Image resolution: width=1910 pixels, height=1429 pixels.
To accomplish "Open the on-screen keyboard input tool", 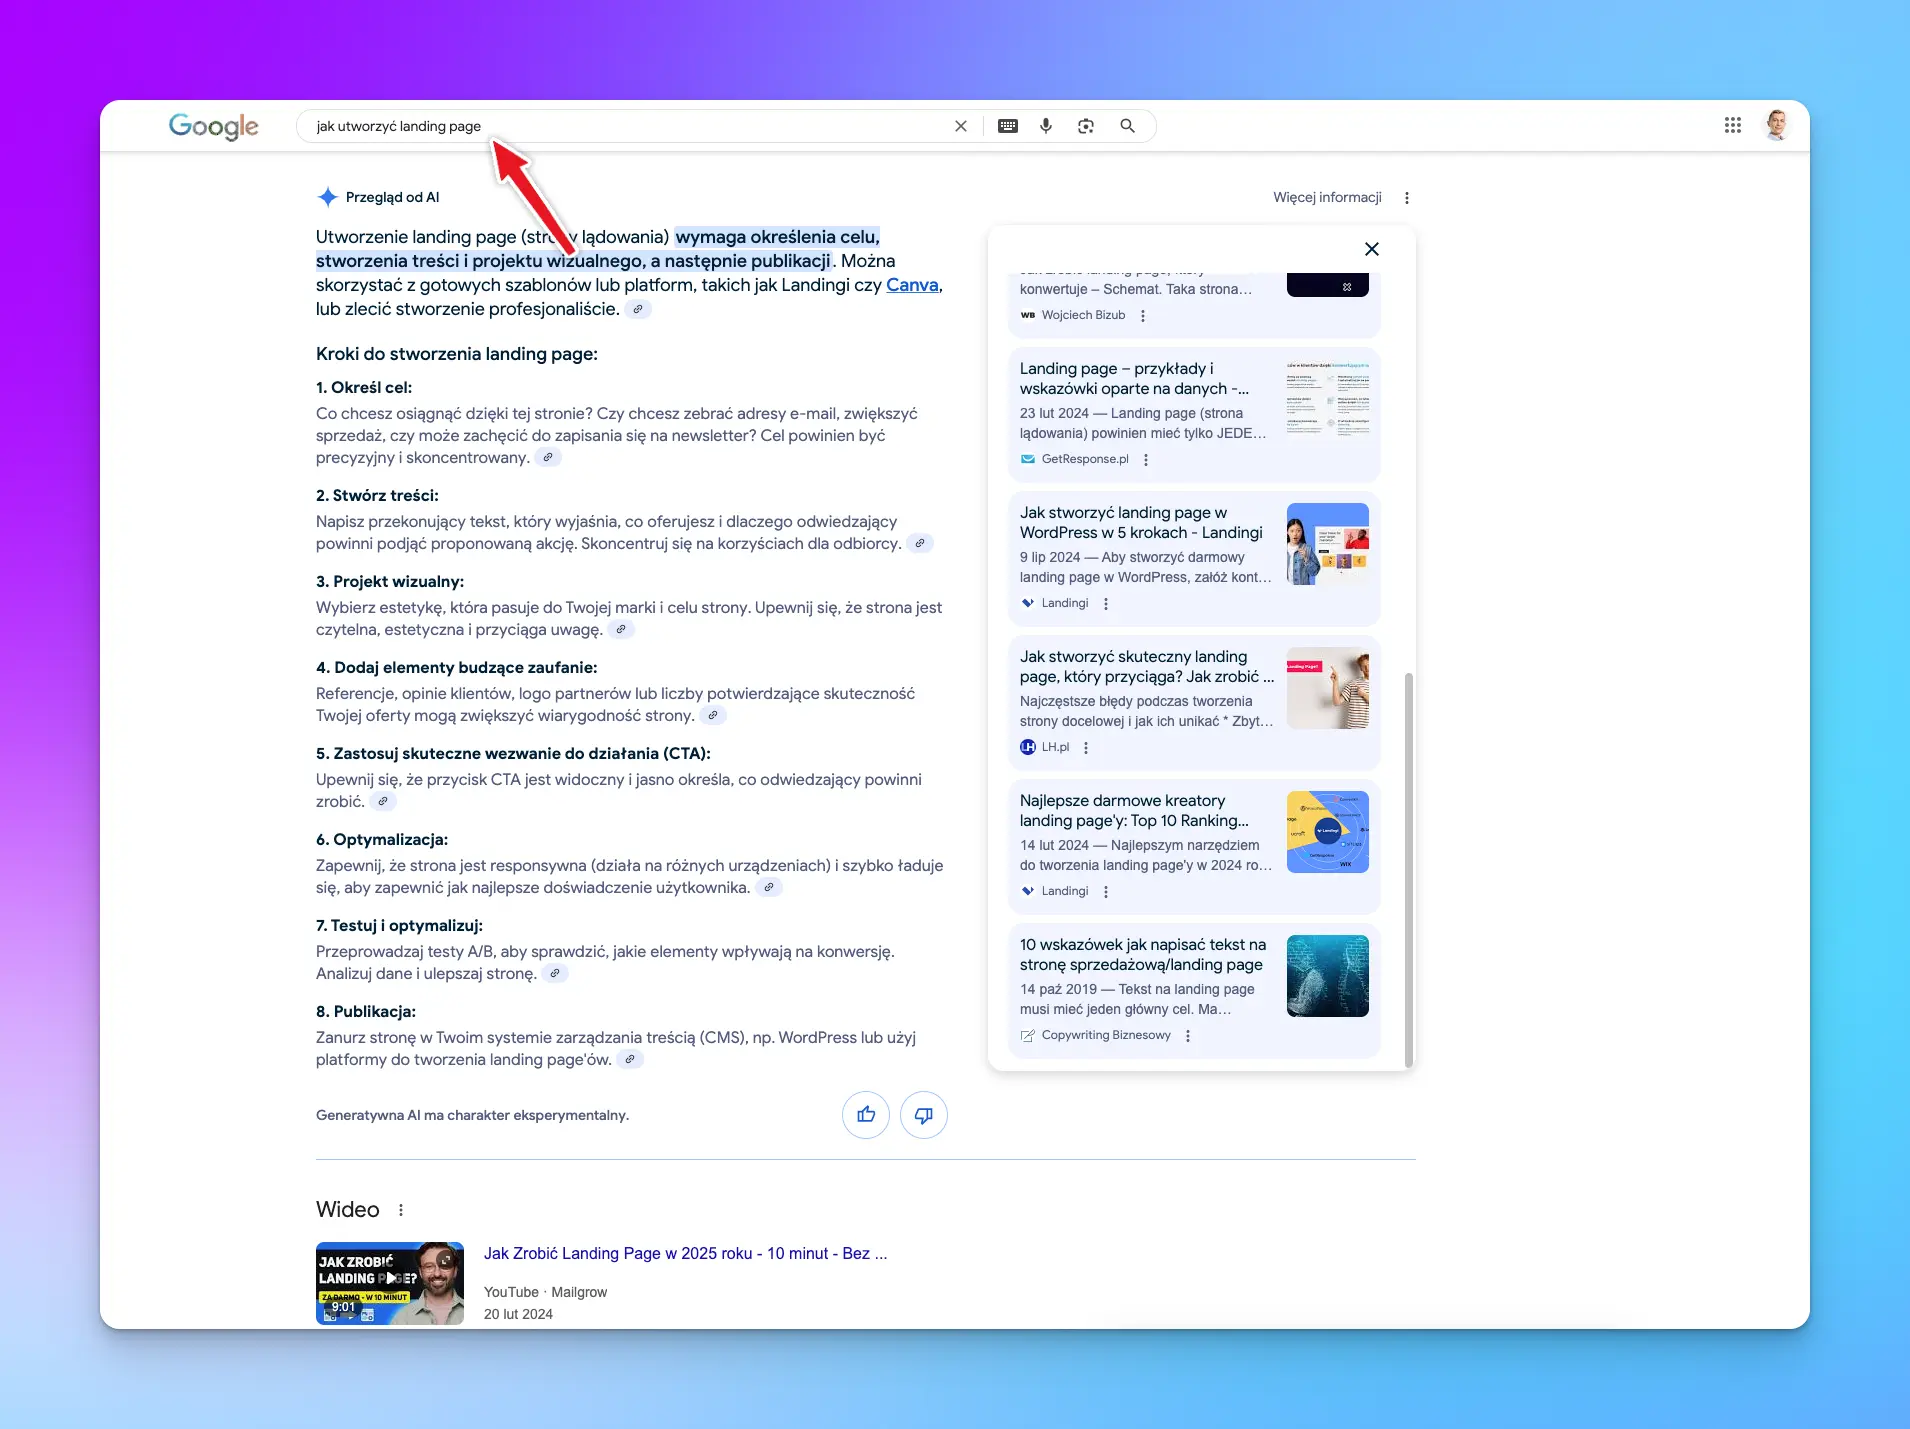I will click(1008, 126).
